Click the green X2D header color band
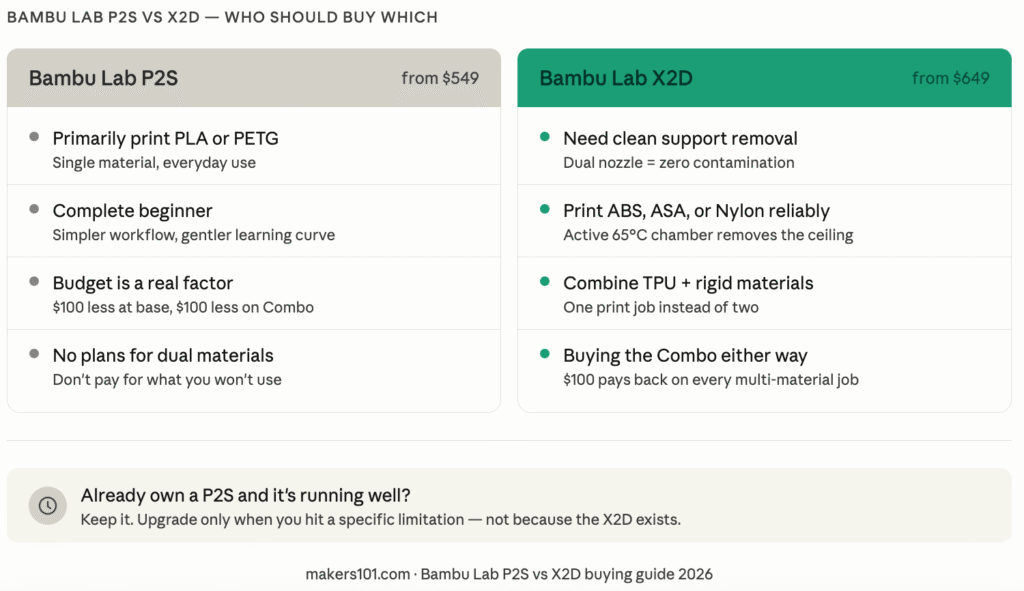This screenshot has height=591, width=1024. click(780, 78)
